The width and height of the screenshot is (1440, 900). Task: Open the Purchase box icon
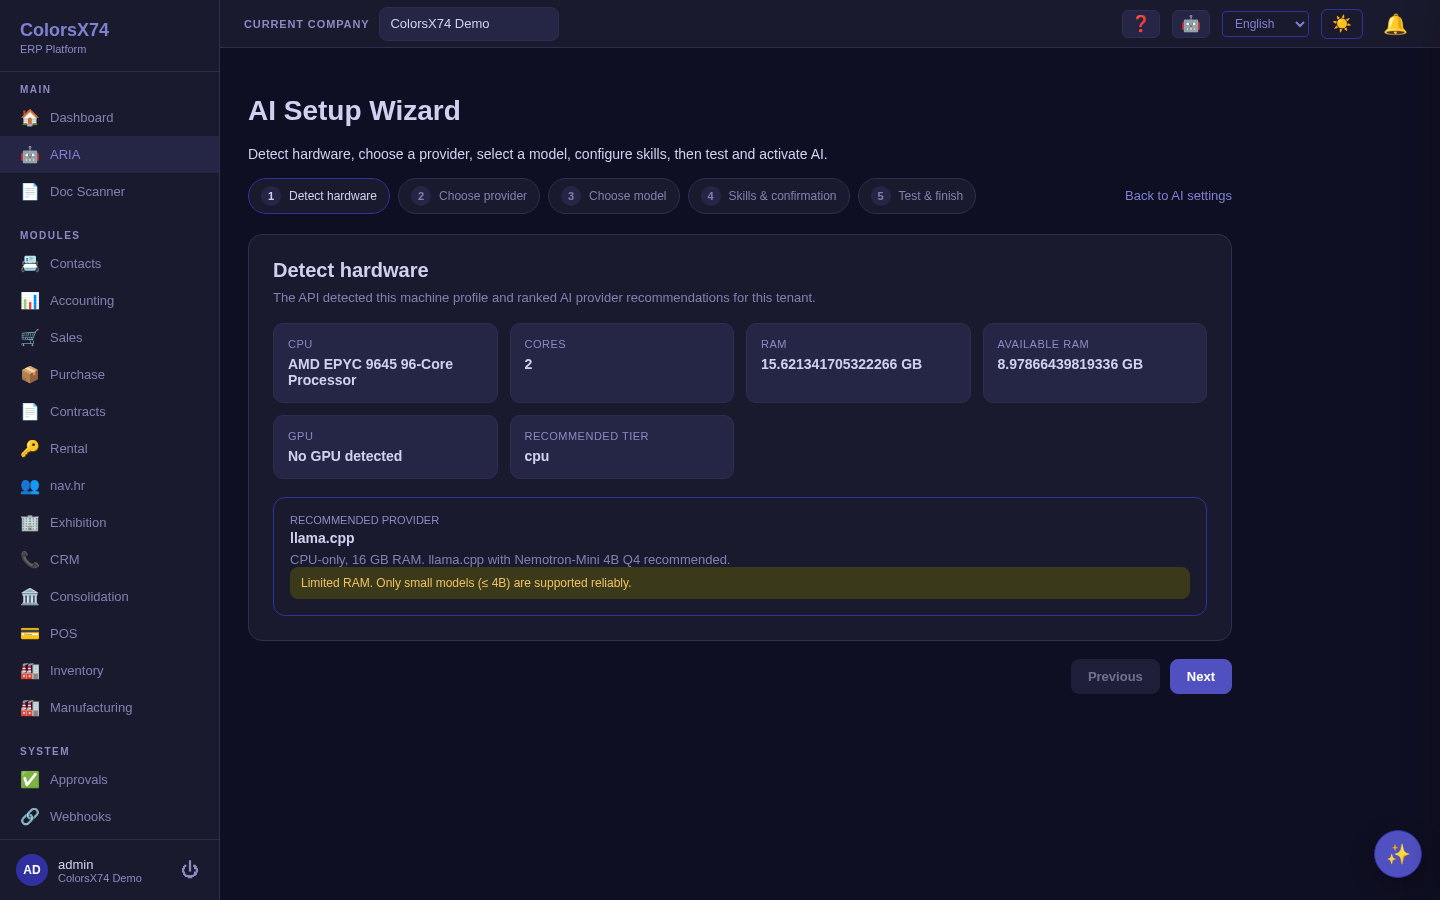(x=30, y=374)
